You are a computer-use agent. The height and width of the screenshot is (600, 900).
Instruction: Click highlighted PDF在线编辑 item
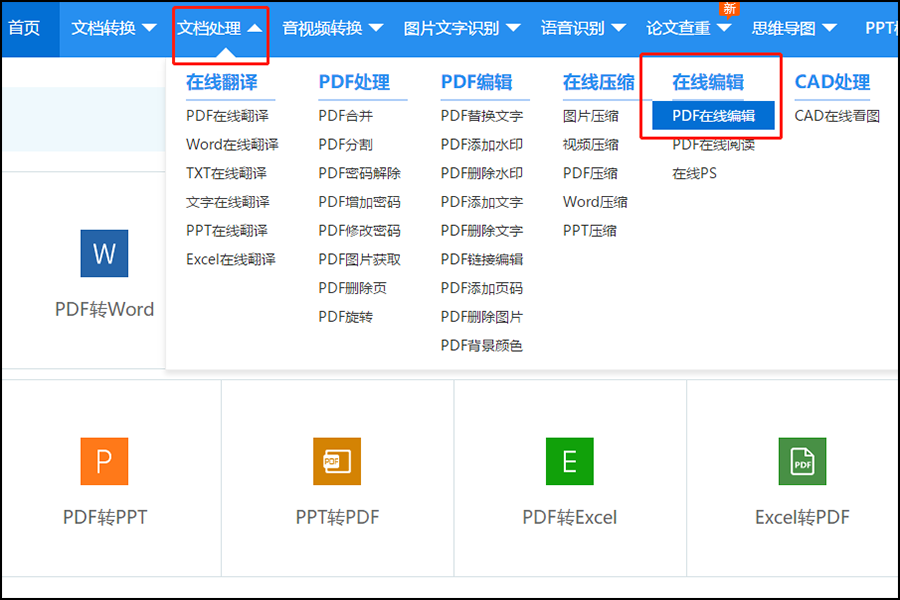point(713,115)
